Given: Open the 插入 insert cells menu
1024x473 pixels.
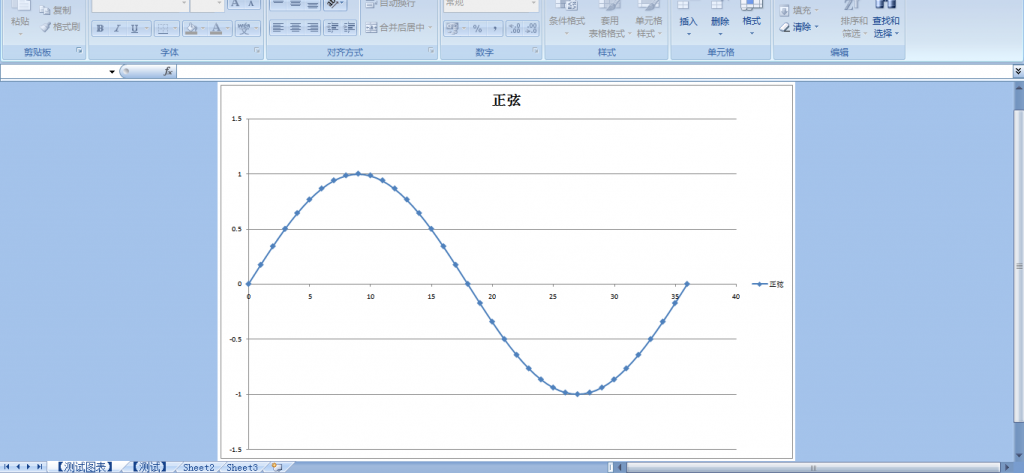Looking at the screenshot, I should pos(688,18).
